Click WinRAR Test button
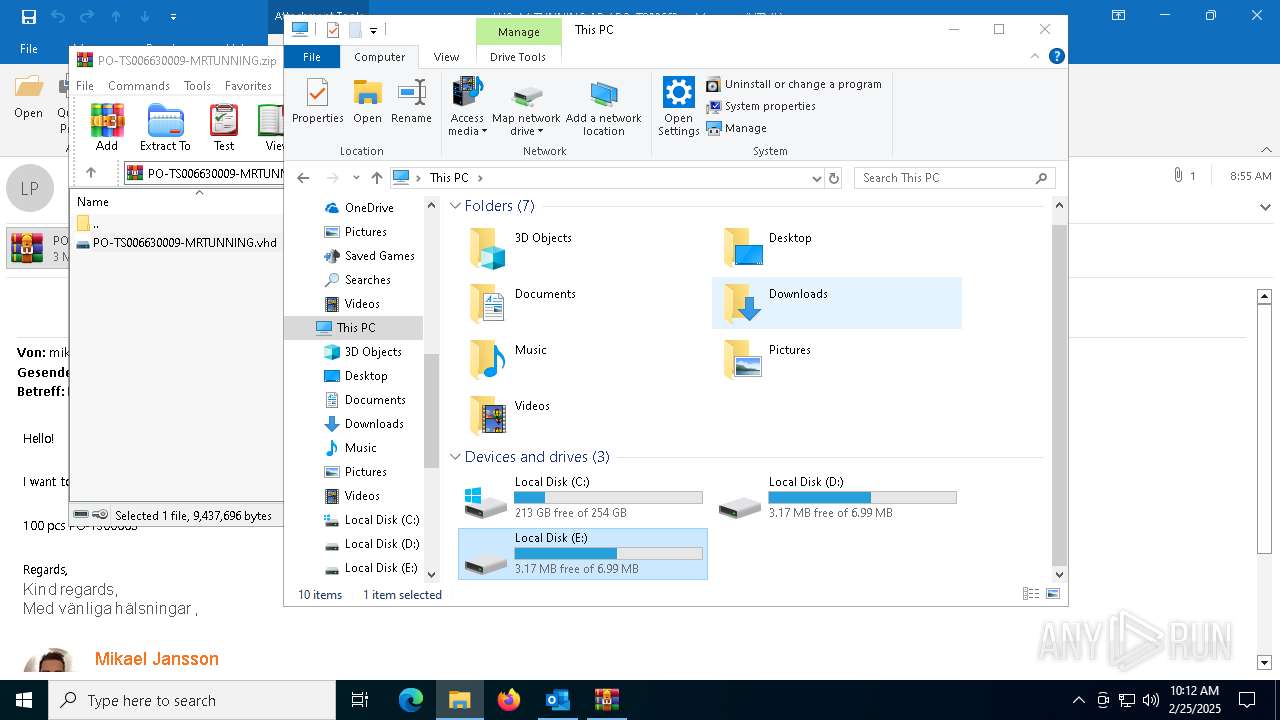1280x720 pixels. [x=224, y=127]
